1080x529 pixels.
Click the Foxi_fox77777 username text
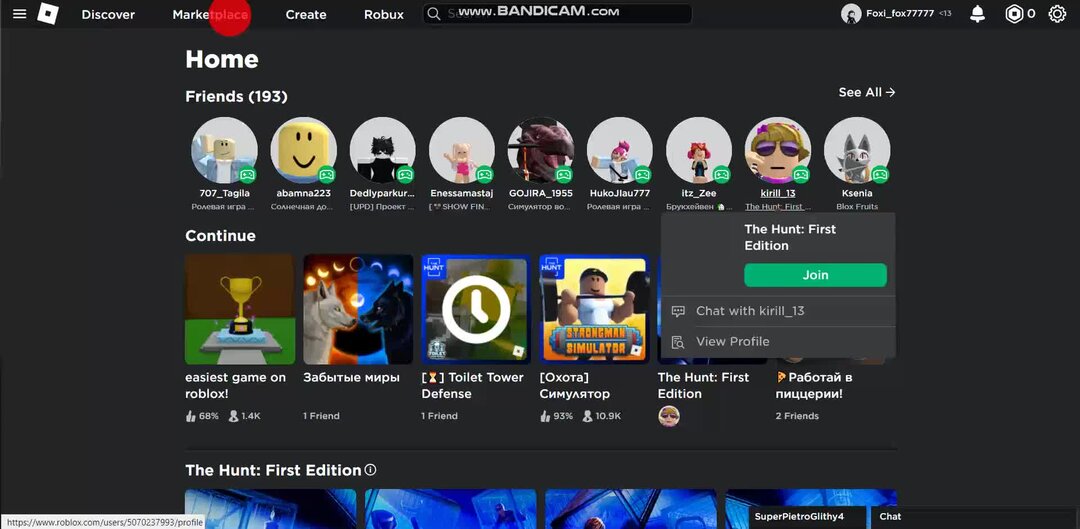pyautogui.click(x=900, y=14)
